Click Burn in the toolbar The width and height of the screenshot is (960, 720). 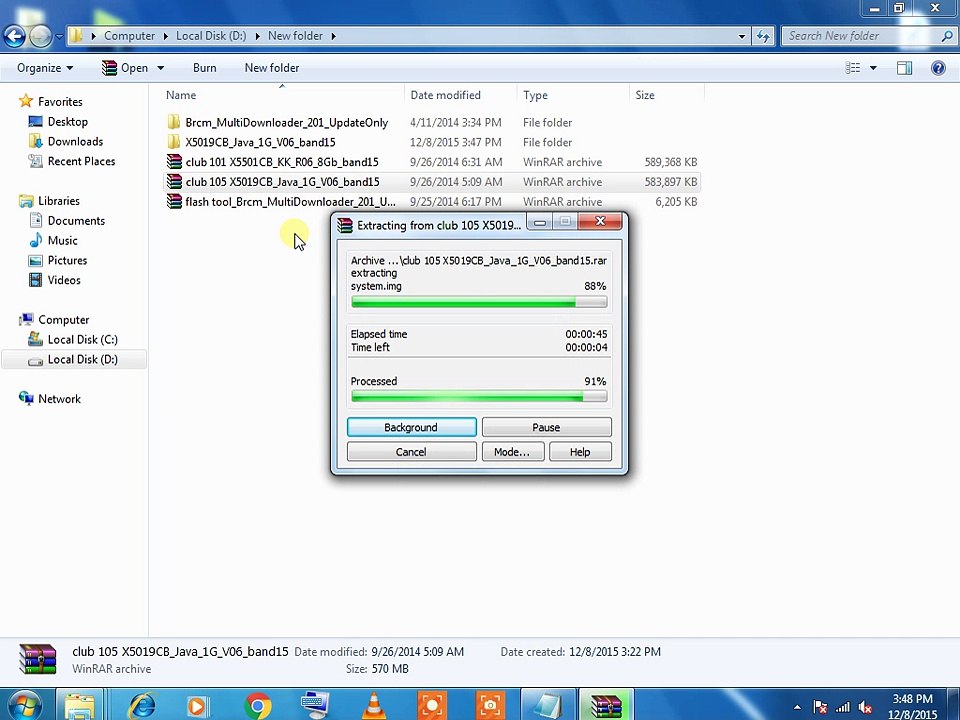click(204, 68)
